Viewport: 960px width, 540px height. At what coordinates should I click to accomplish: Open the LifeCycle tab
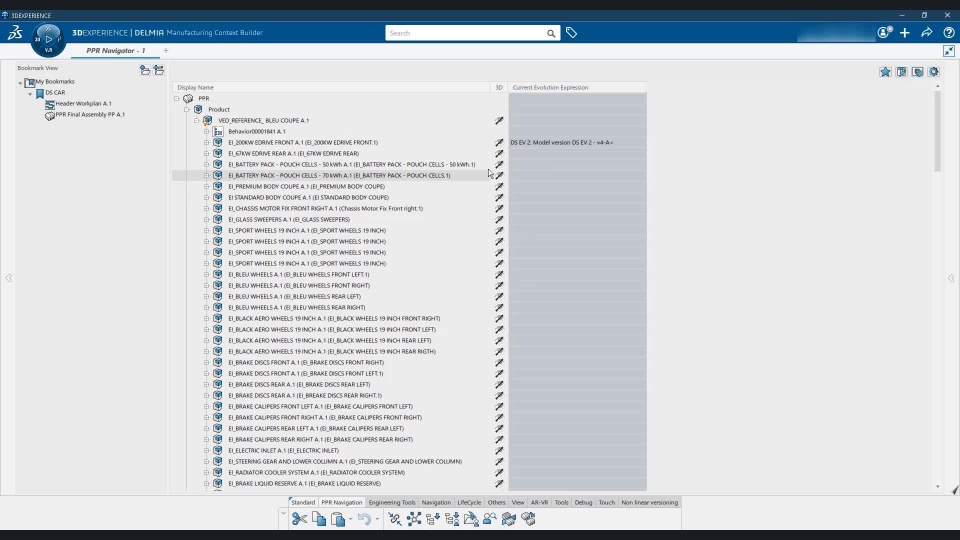(x=470, y=503)
